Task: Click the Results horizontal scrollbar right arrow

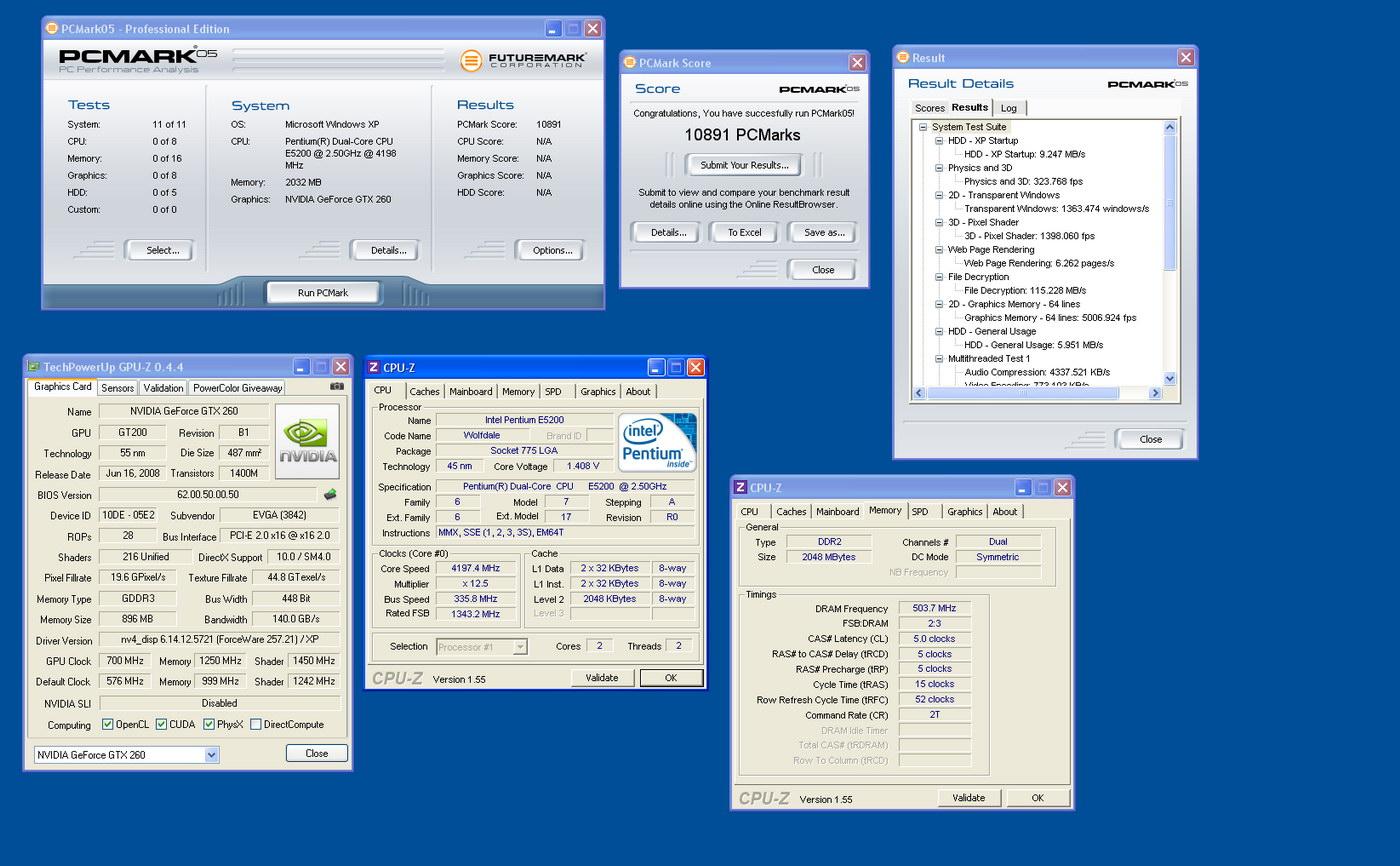Action: [1155, 393]
